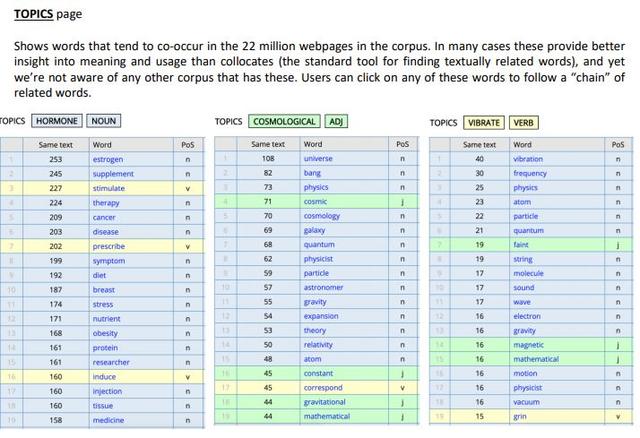Click the 'cosmic' word link
Screen dimensions: 640x438
coord(316,201)
